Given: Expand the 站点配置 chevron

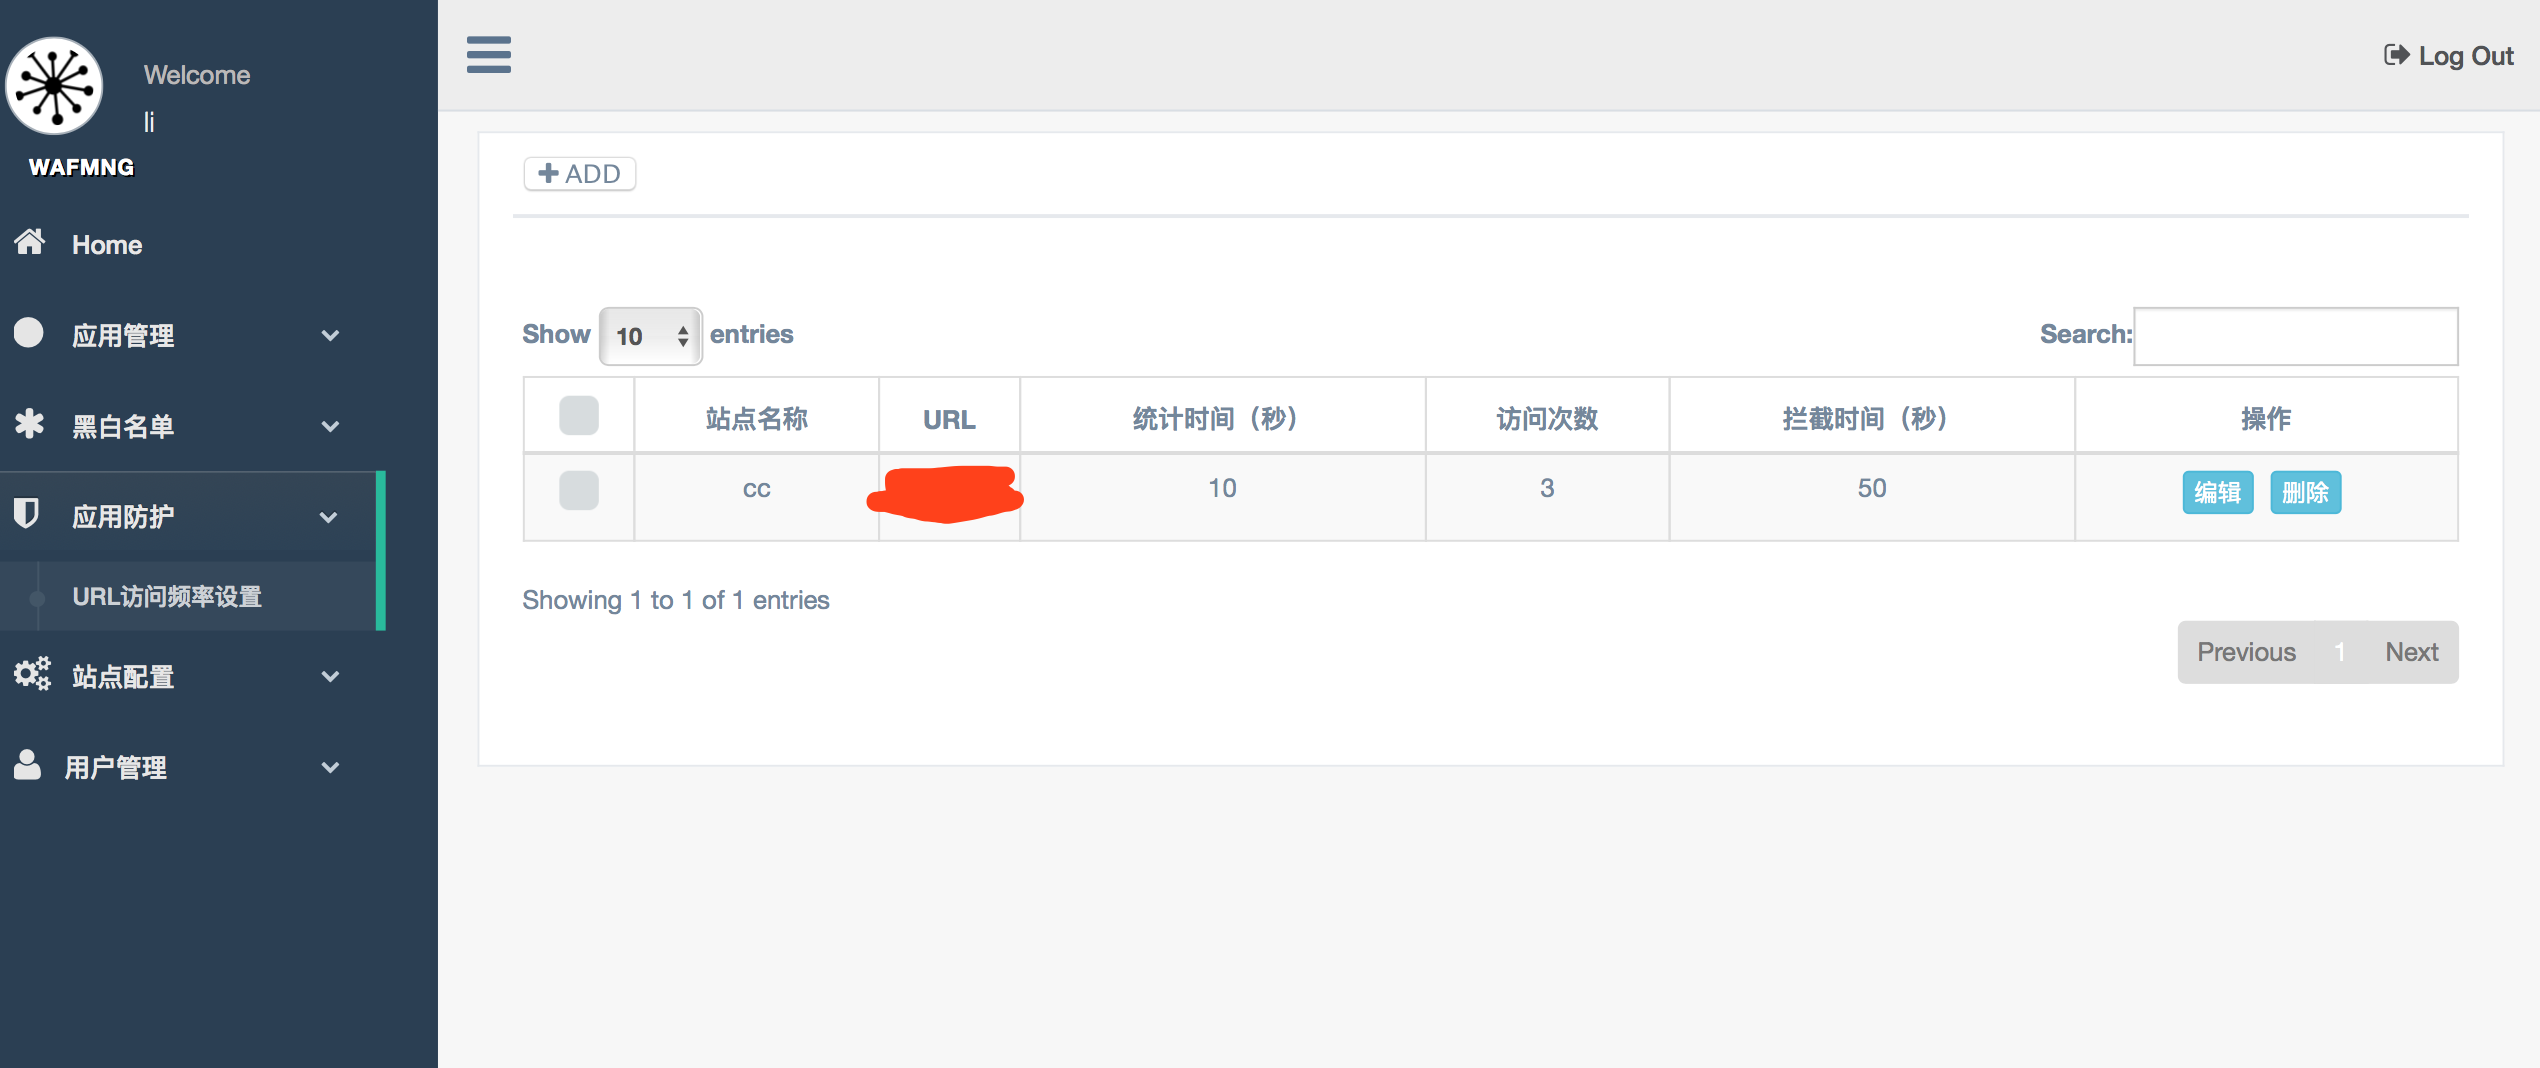Looking at the screenshot, I should [x=330, y=677].
